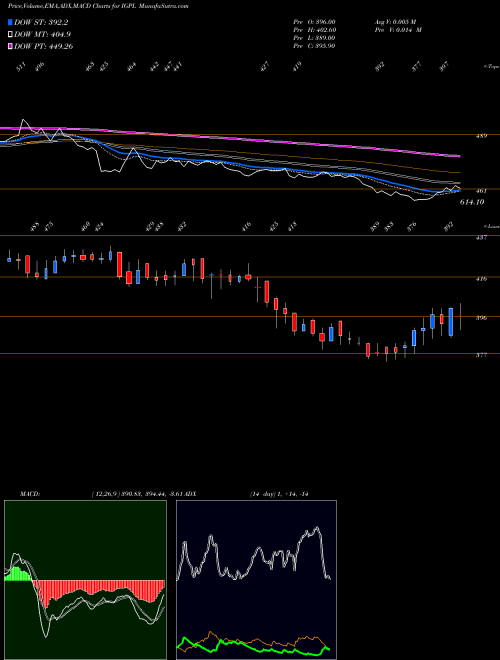
Task: Click the blue DOW ST legend swatch
Action: click(10, 22)
